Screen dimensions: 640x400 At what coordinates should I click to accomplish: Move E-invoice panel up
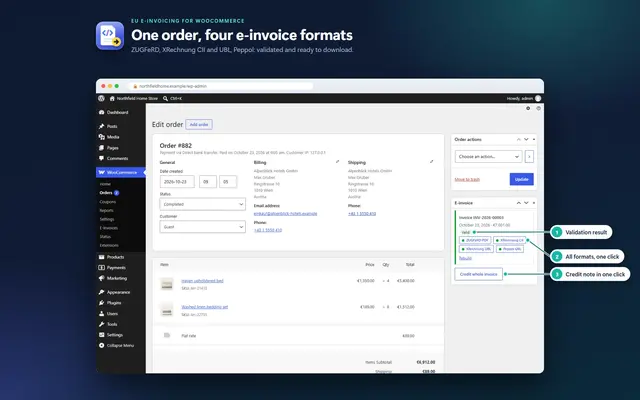[x=518, y=203]
